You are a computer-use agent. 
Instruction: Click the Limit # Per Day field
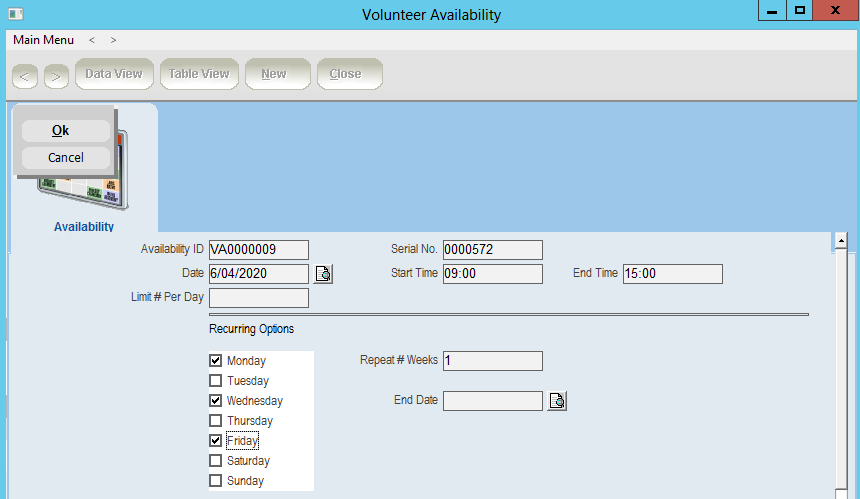[258, 298]
